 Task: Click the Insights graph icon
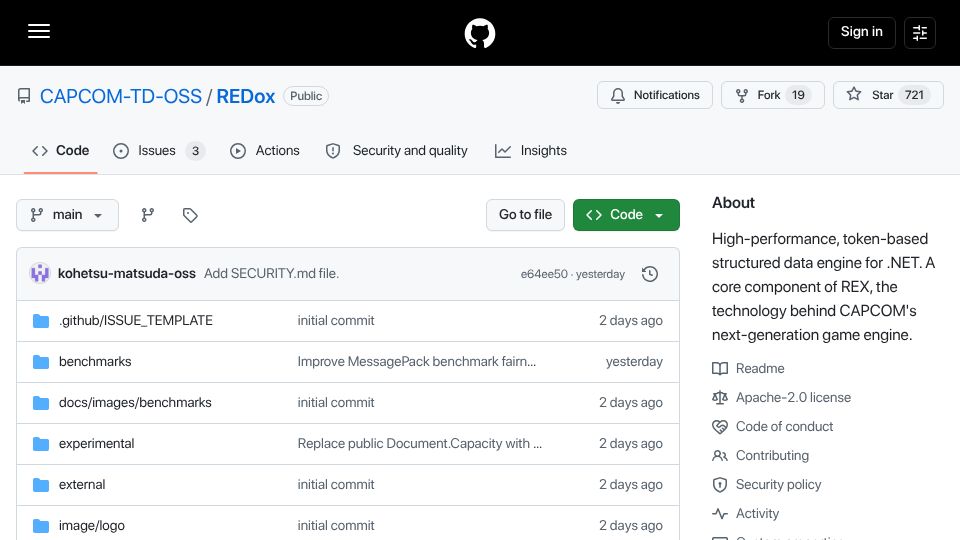pos(503,151)
